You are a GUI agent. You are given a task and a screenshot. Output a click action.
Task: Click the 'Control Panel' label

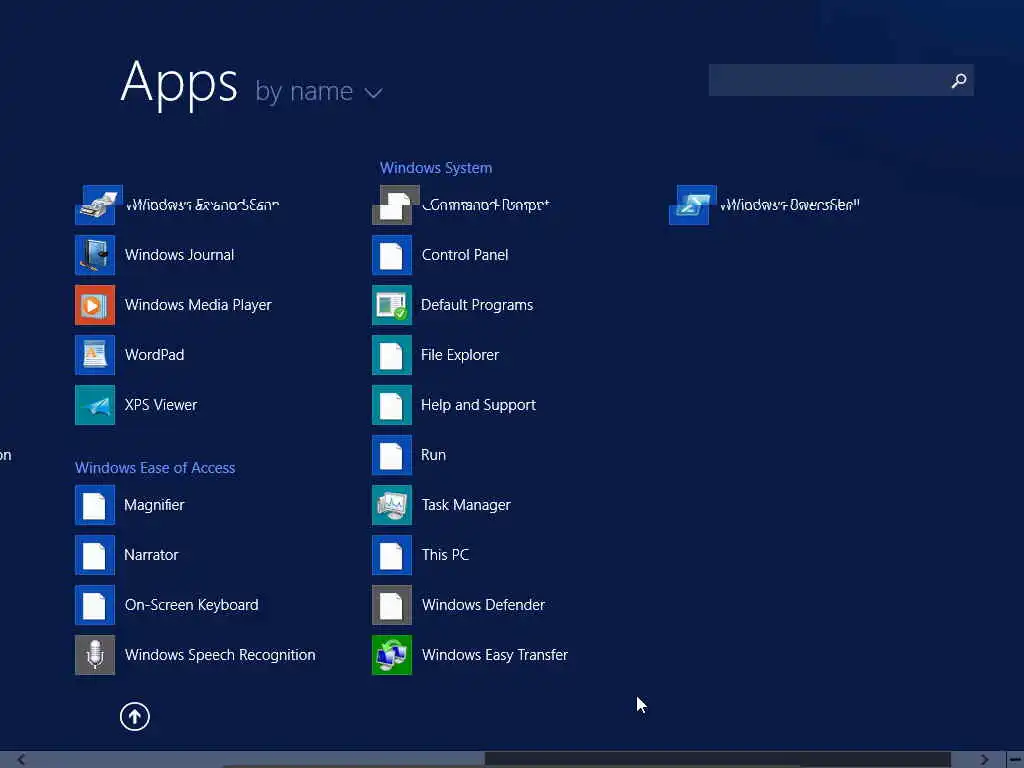[x=465, y=255]
